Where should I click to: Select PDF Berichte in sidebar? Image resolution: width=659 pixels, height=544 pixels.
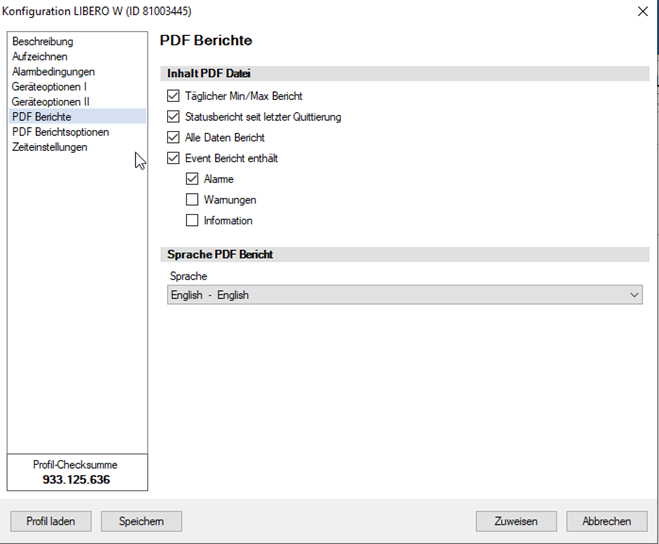point(41,117)
